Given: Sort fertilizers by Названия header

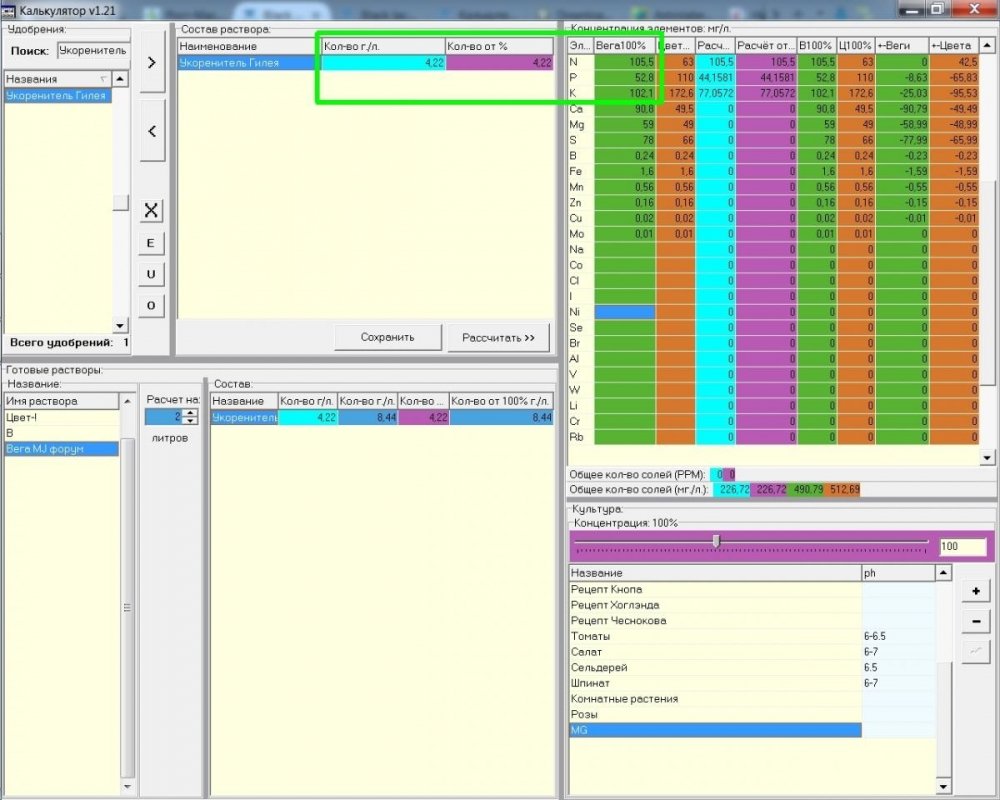Looking at the screenshot, I should coord(57,79).
